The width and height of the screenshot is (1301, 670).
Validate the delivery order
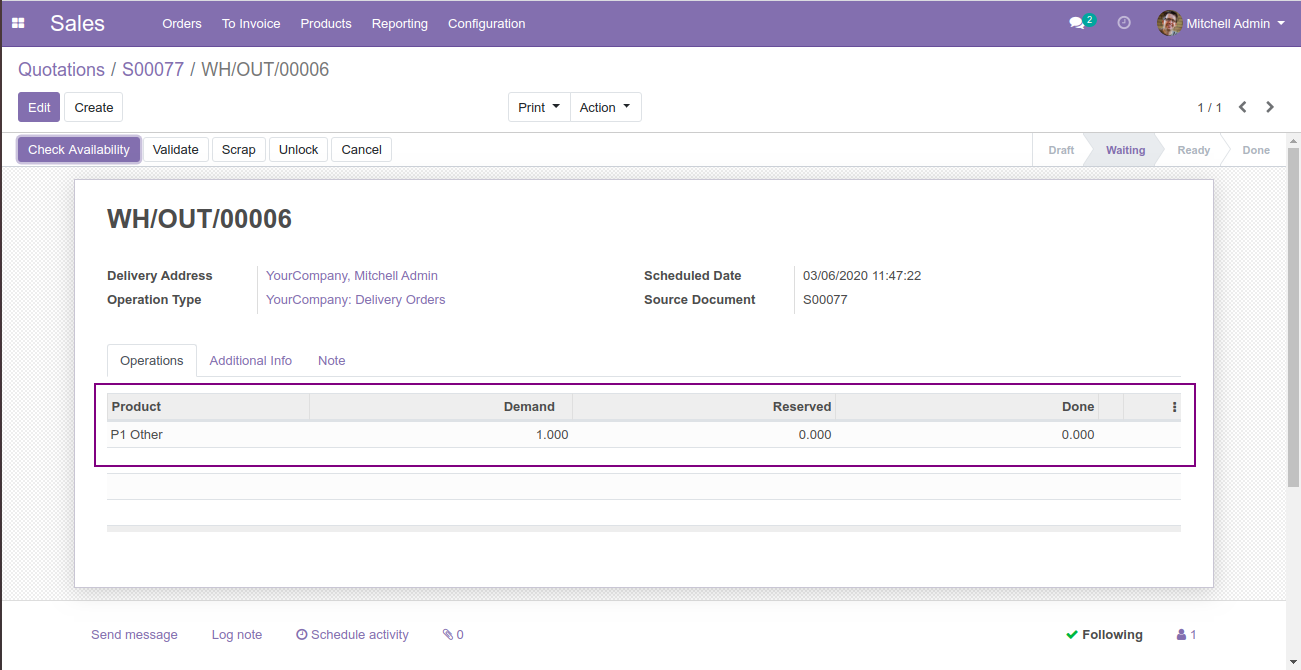176,150
